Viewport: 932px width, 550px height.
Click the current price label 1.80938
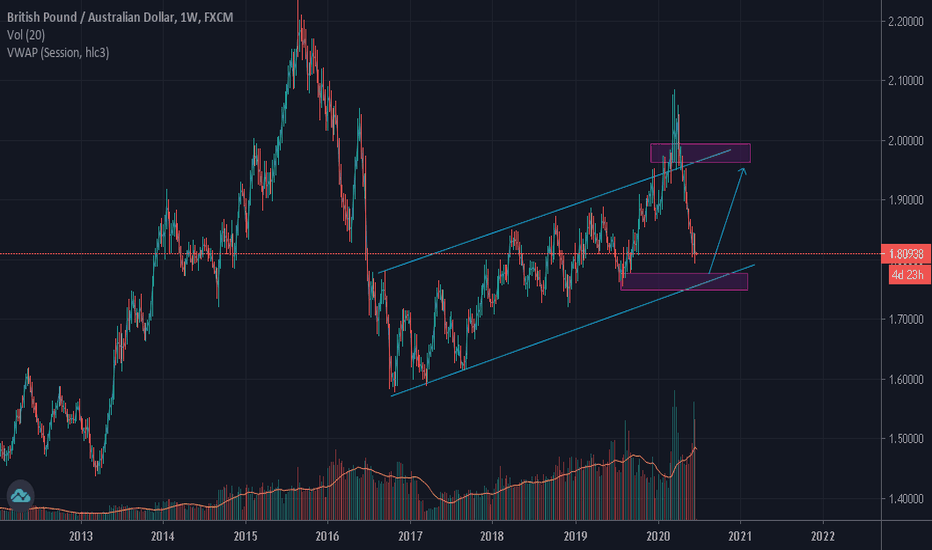(906, 254)
